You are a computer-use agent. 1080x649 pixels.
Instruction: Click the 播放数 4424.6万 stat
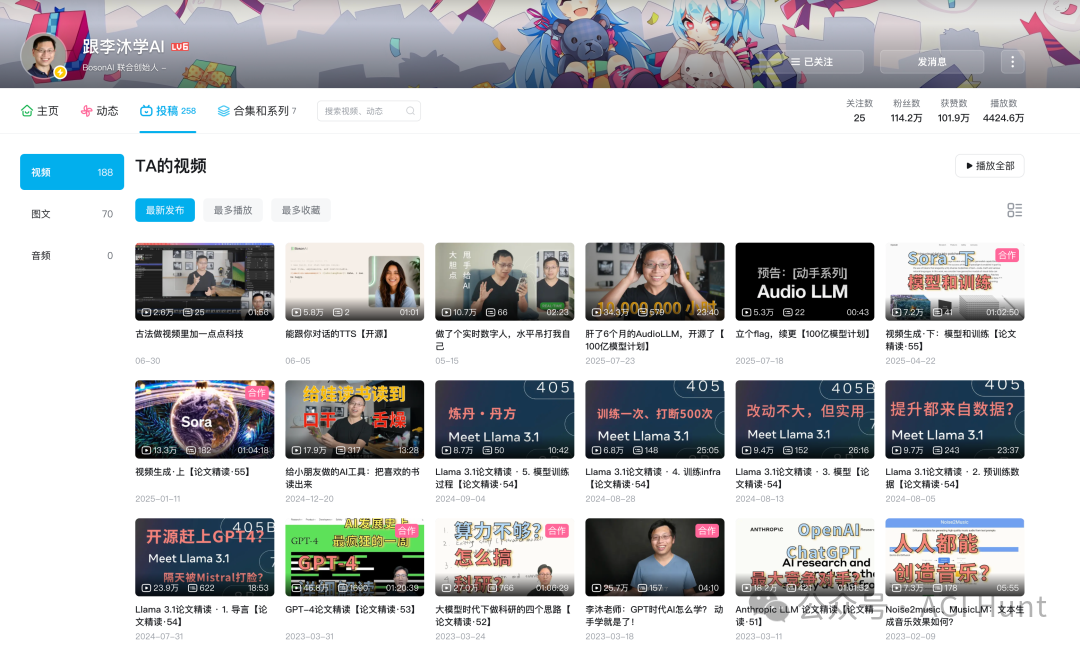pyautogui.click(x=1003, y=111)
